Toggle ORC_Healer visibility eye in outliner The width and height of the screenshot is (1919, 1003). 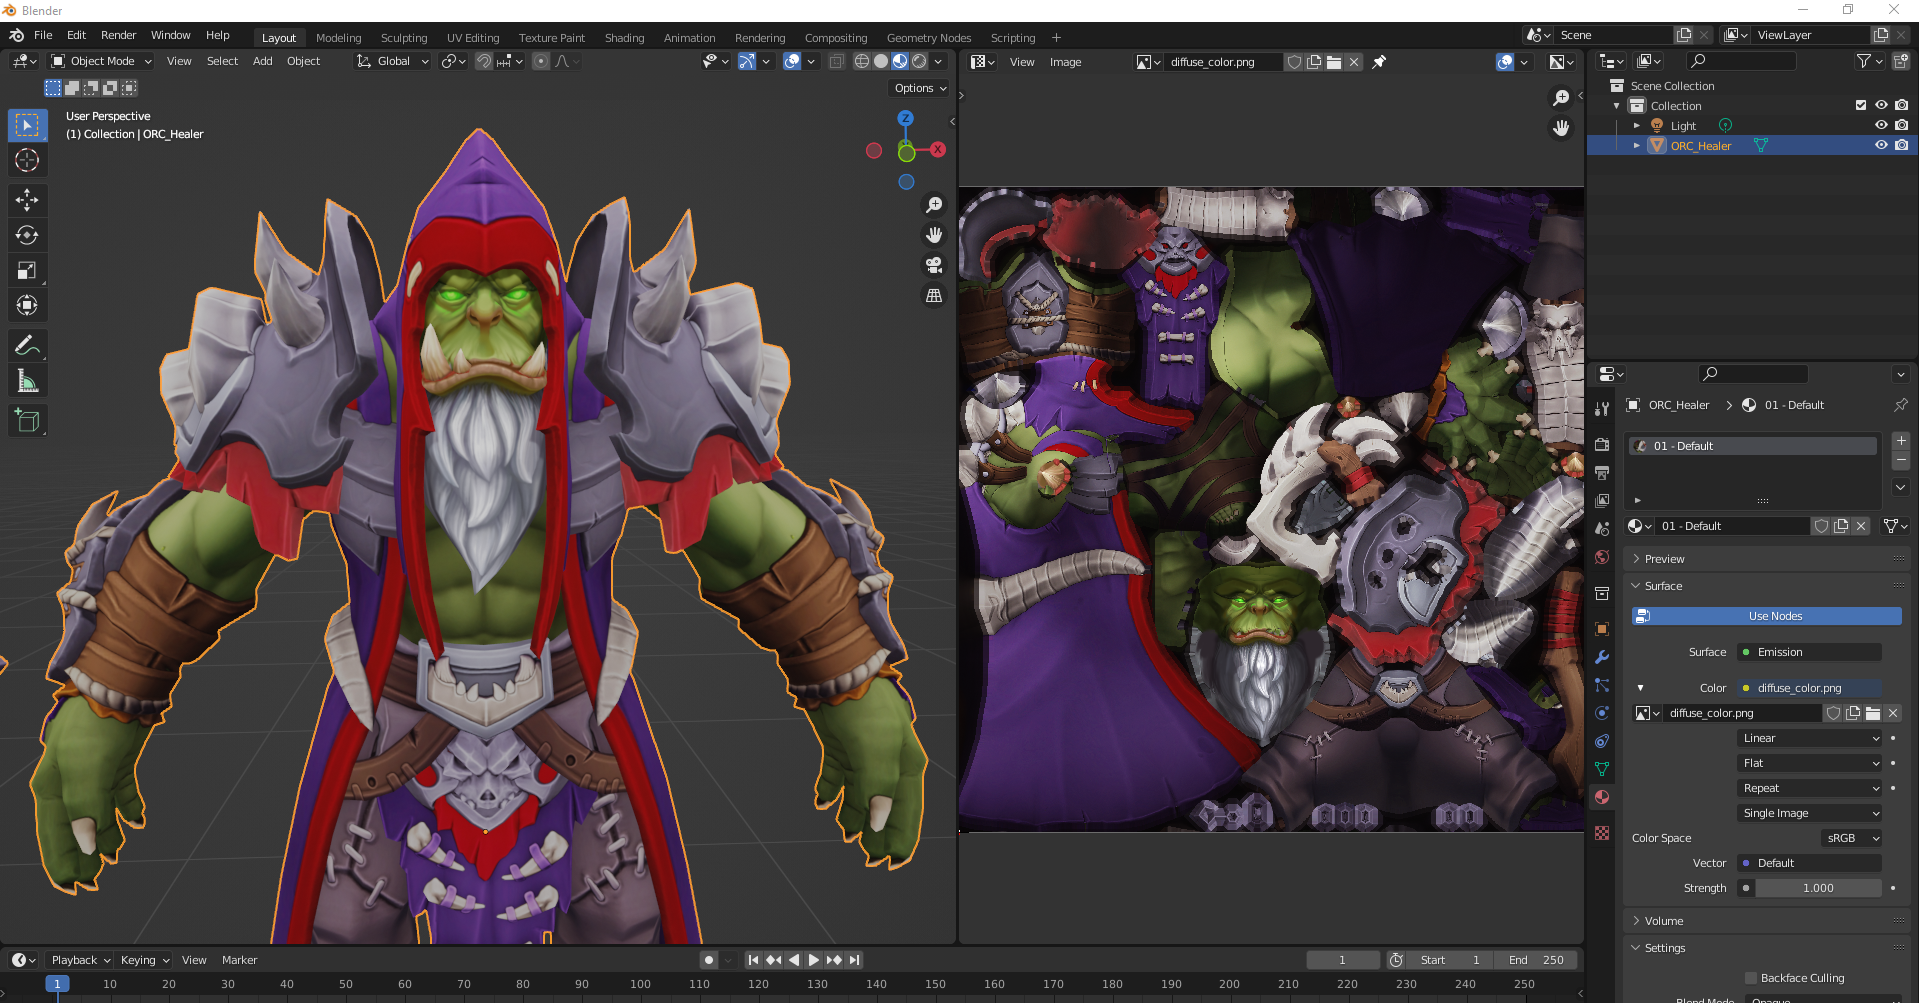click(x=1881, y=145)
